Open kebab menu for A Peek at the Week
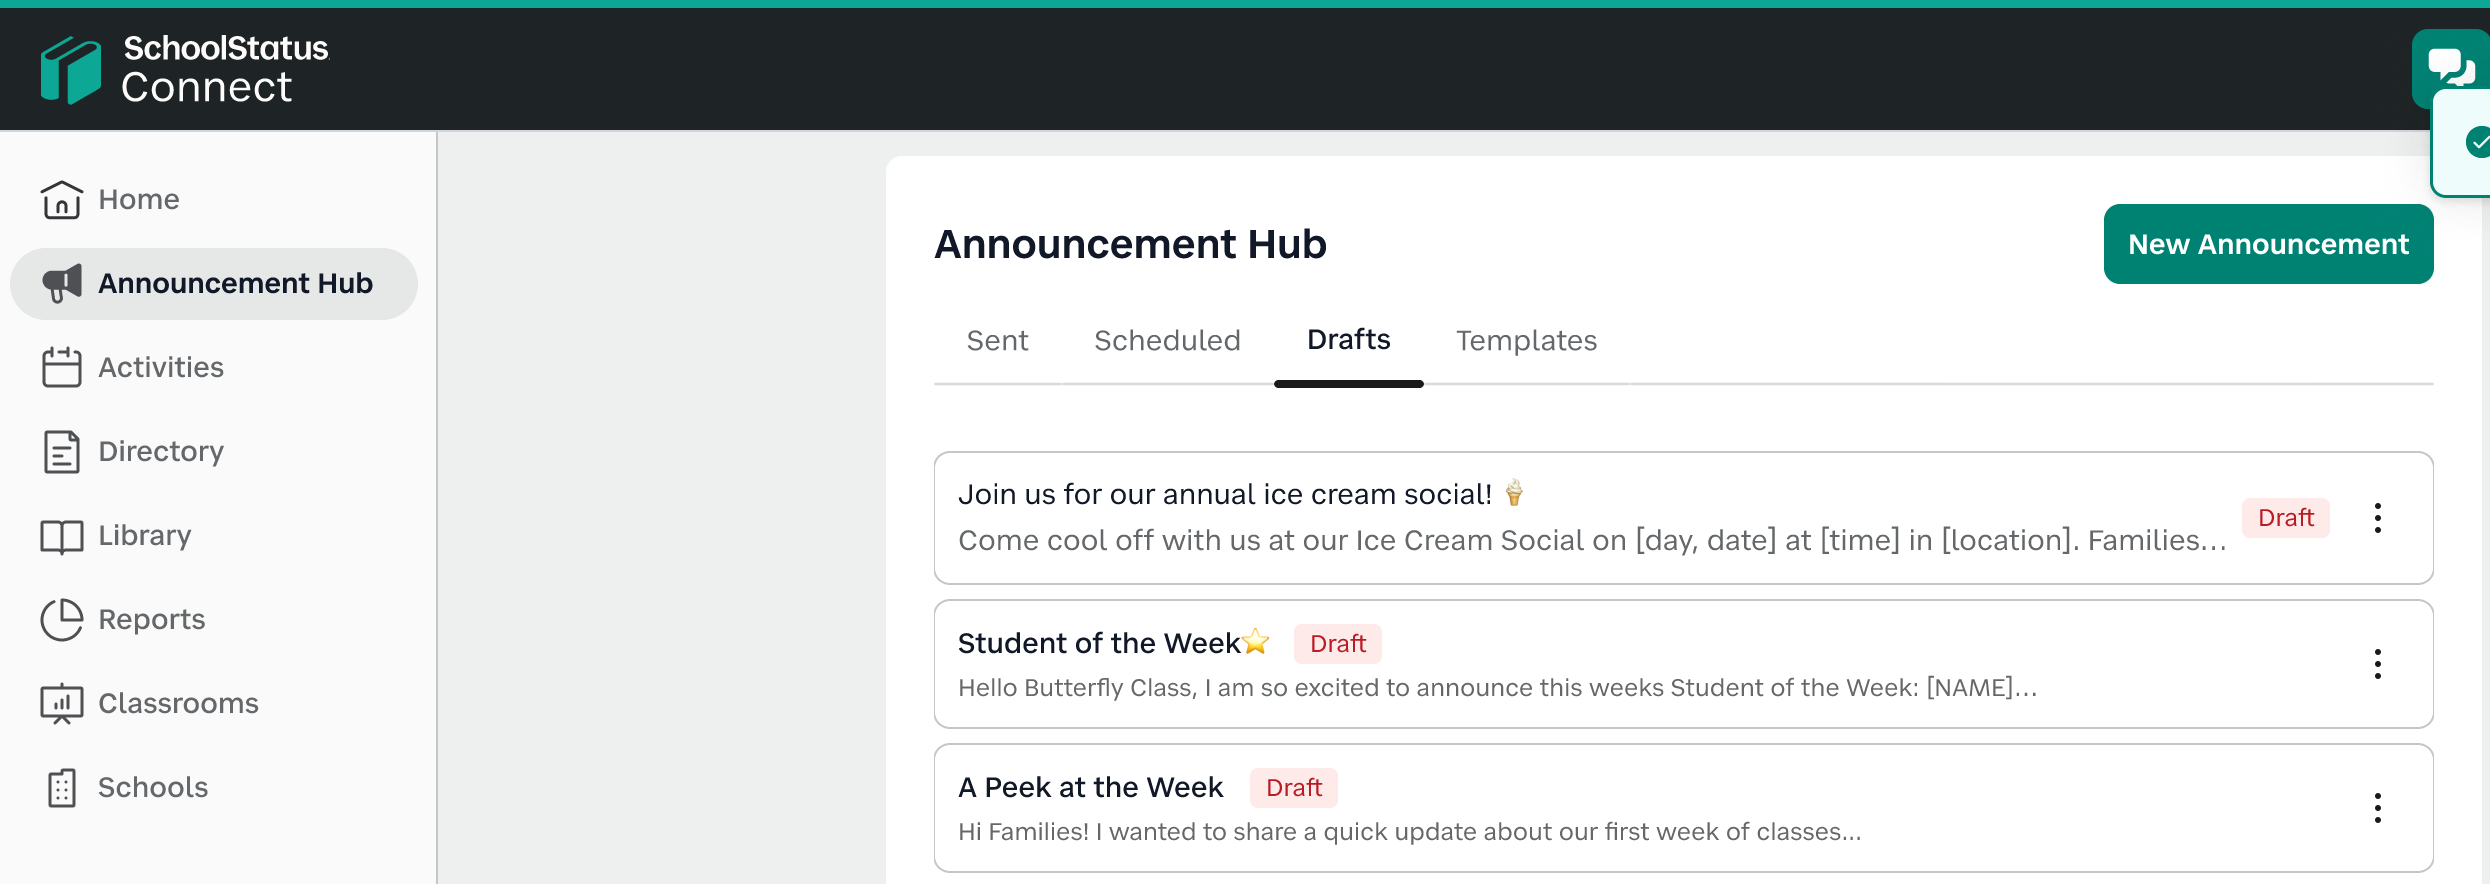 (x=2377, y=808)
